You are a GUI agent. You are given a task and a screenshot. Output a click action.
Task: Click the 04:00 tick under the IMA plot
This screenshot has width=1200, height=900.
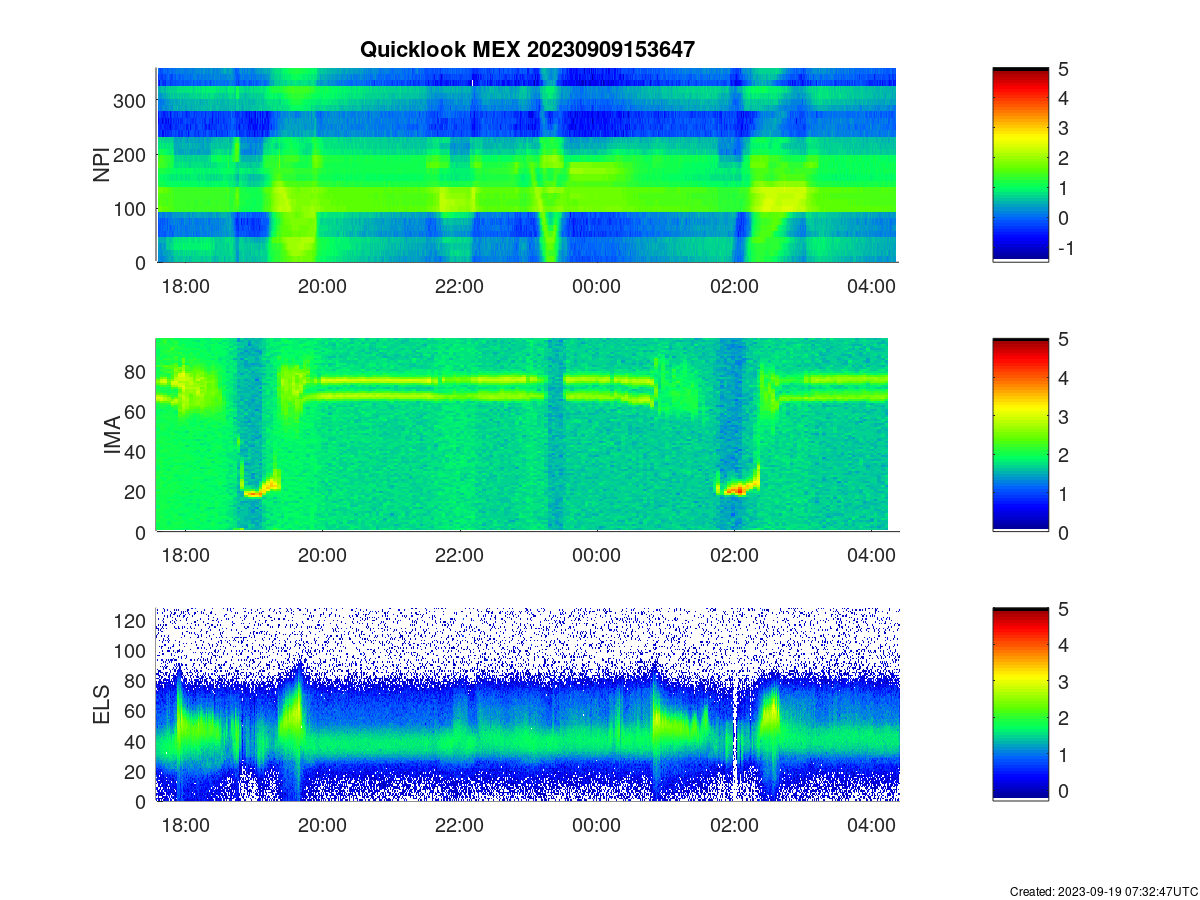coord(871,556)
